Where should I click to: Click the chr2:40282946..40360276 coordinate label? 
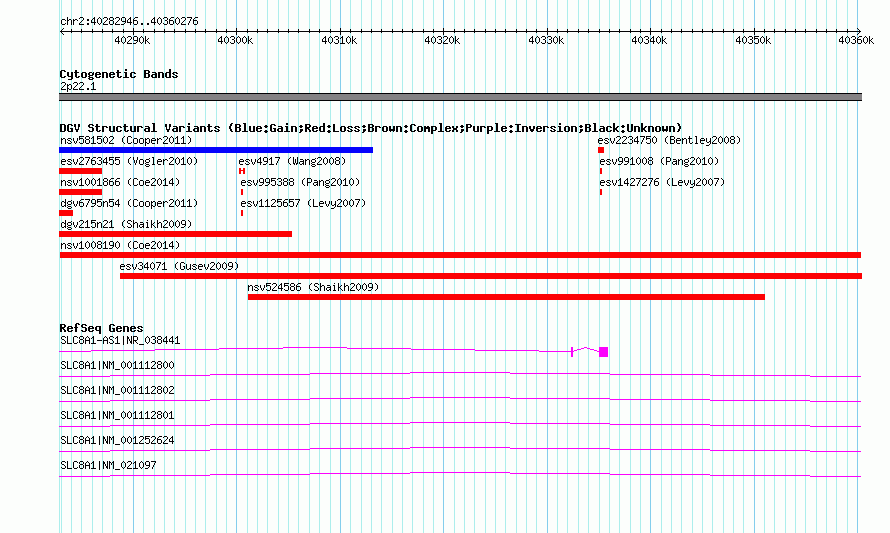[129, 22]
